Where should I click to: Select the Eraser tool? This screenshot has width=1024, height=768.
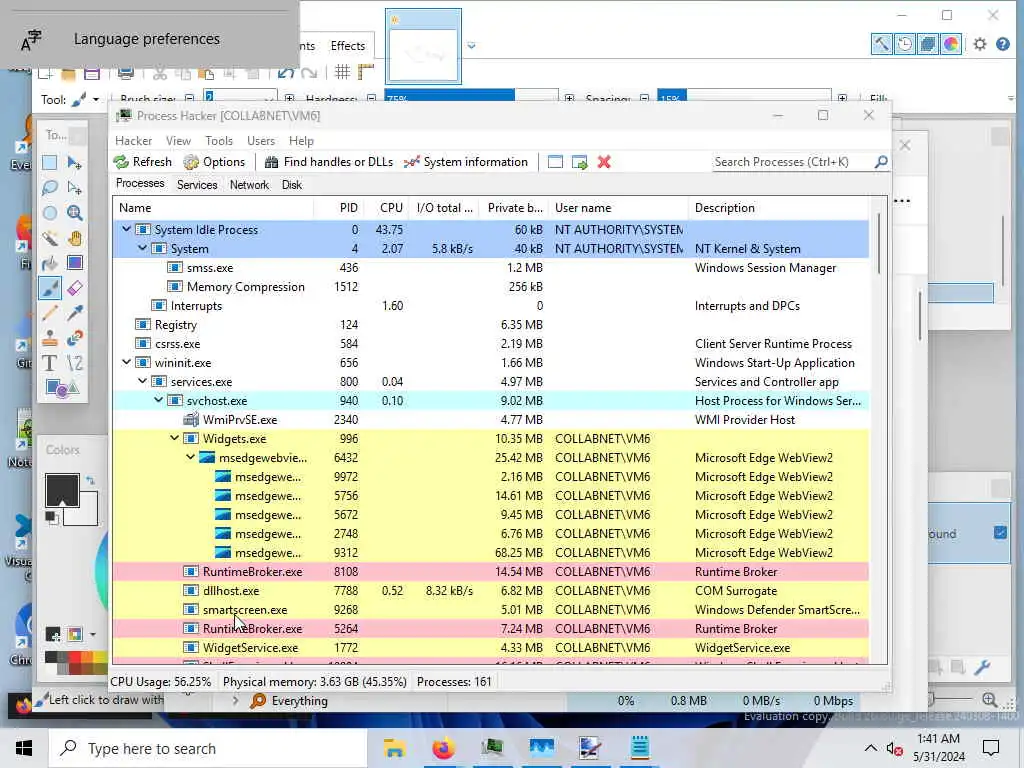(x=74, y=288)
